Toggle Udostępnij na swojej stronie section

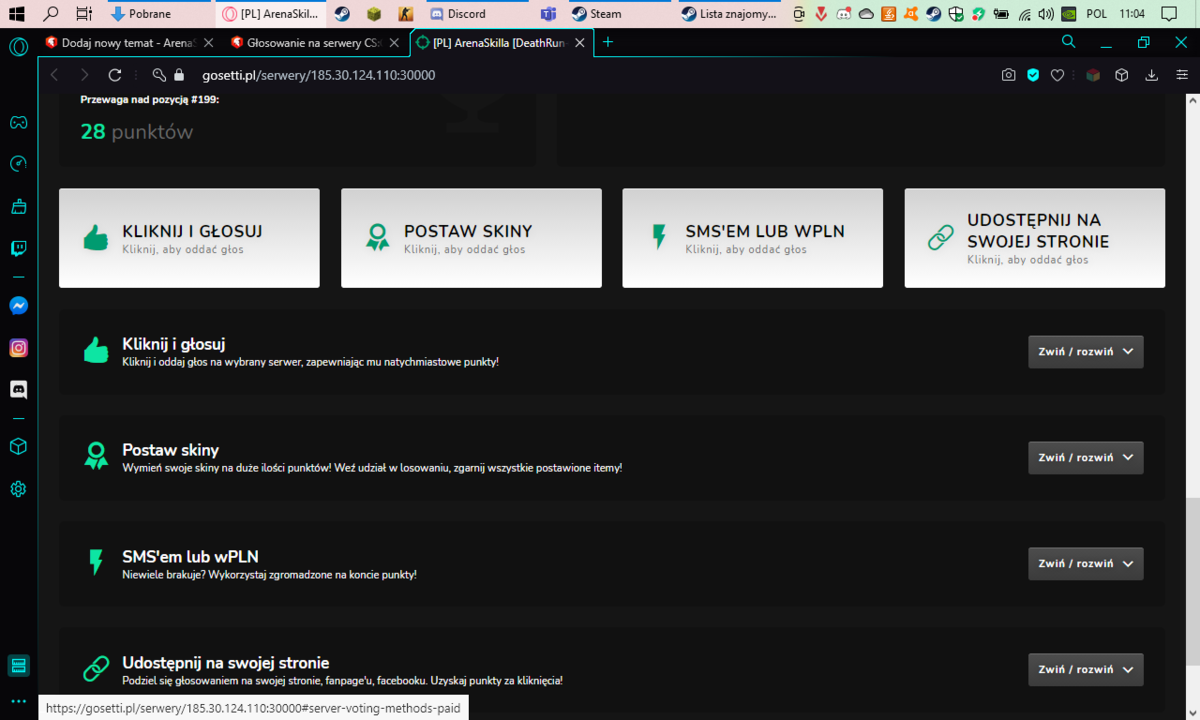(x=1086, y=670)
